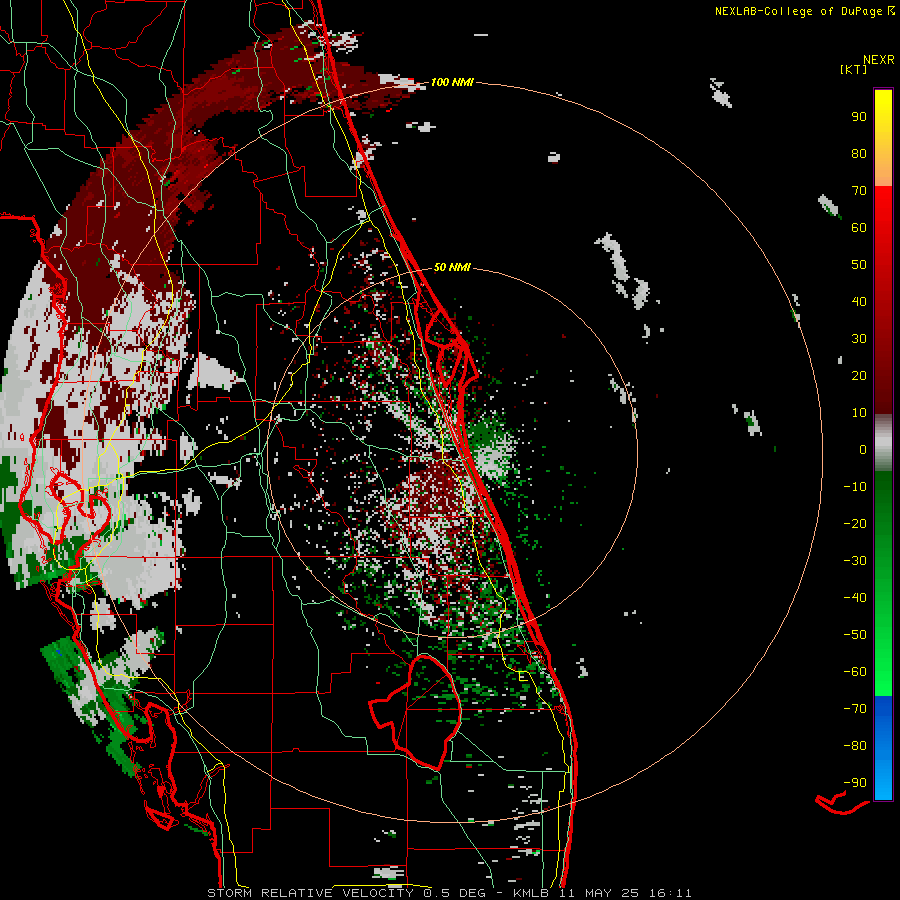Click the -50 value on the velocity scale

855,634
